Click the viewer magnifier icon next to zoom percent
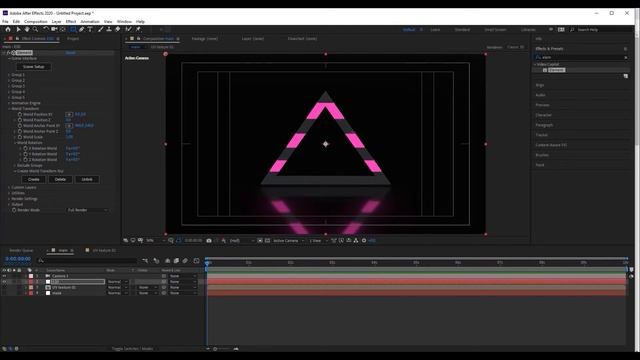 click(x=171, y=241)
